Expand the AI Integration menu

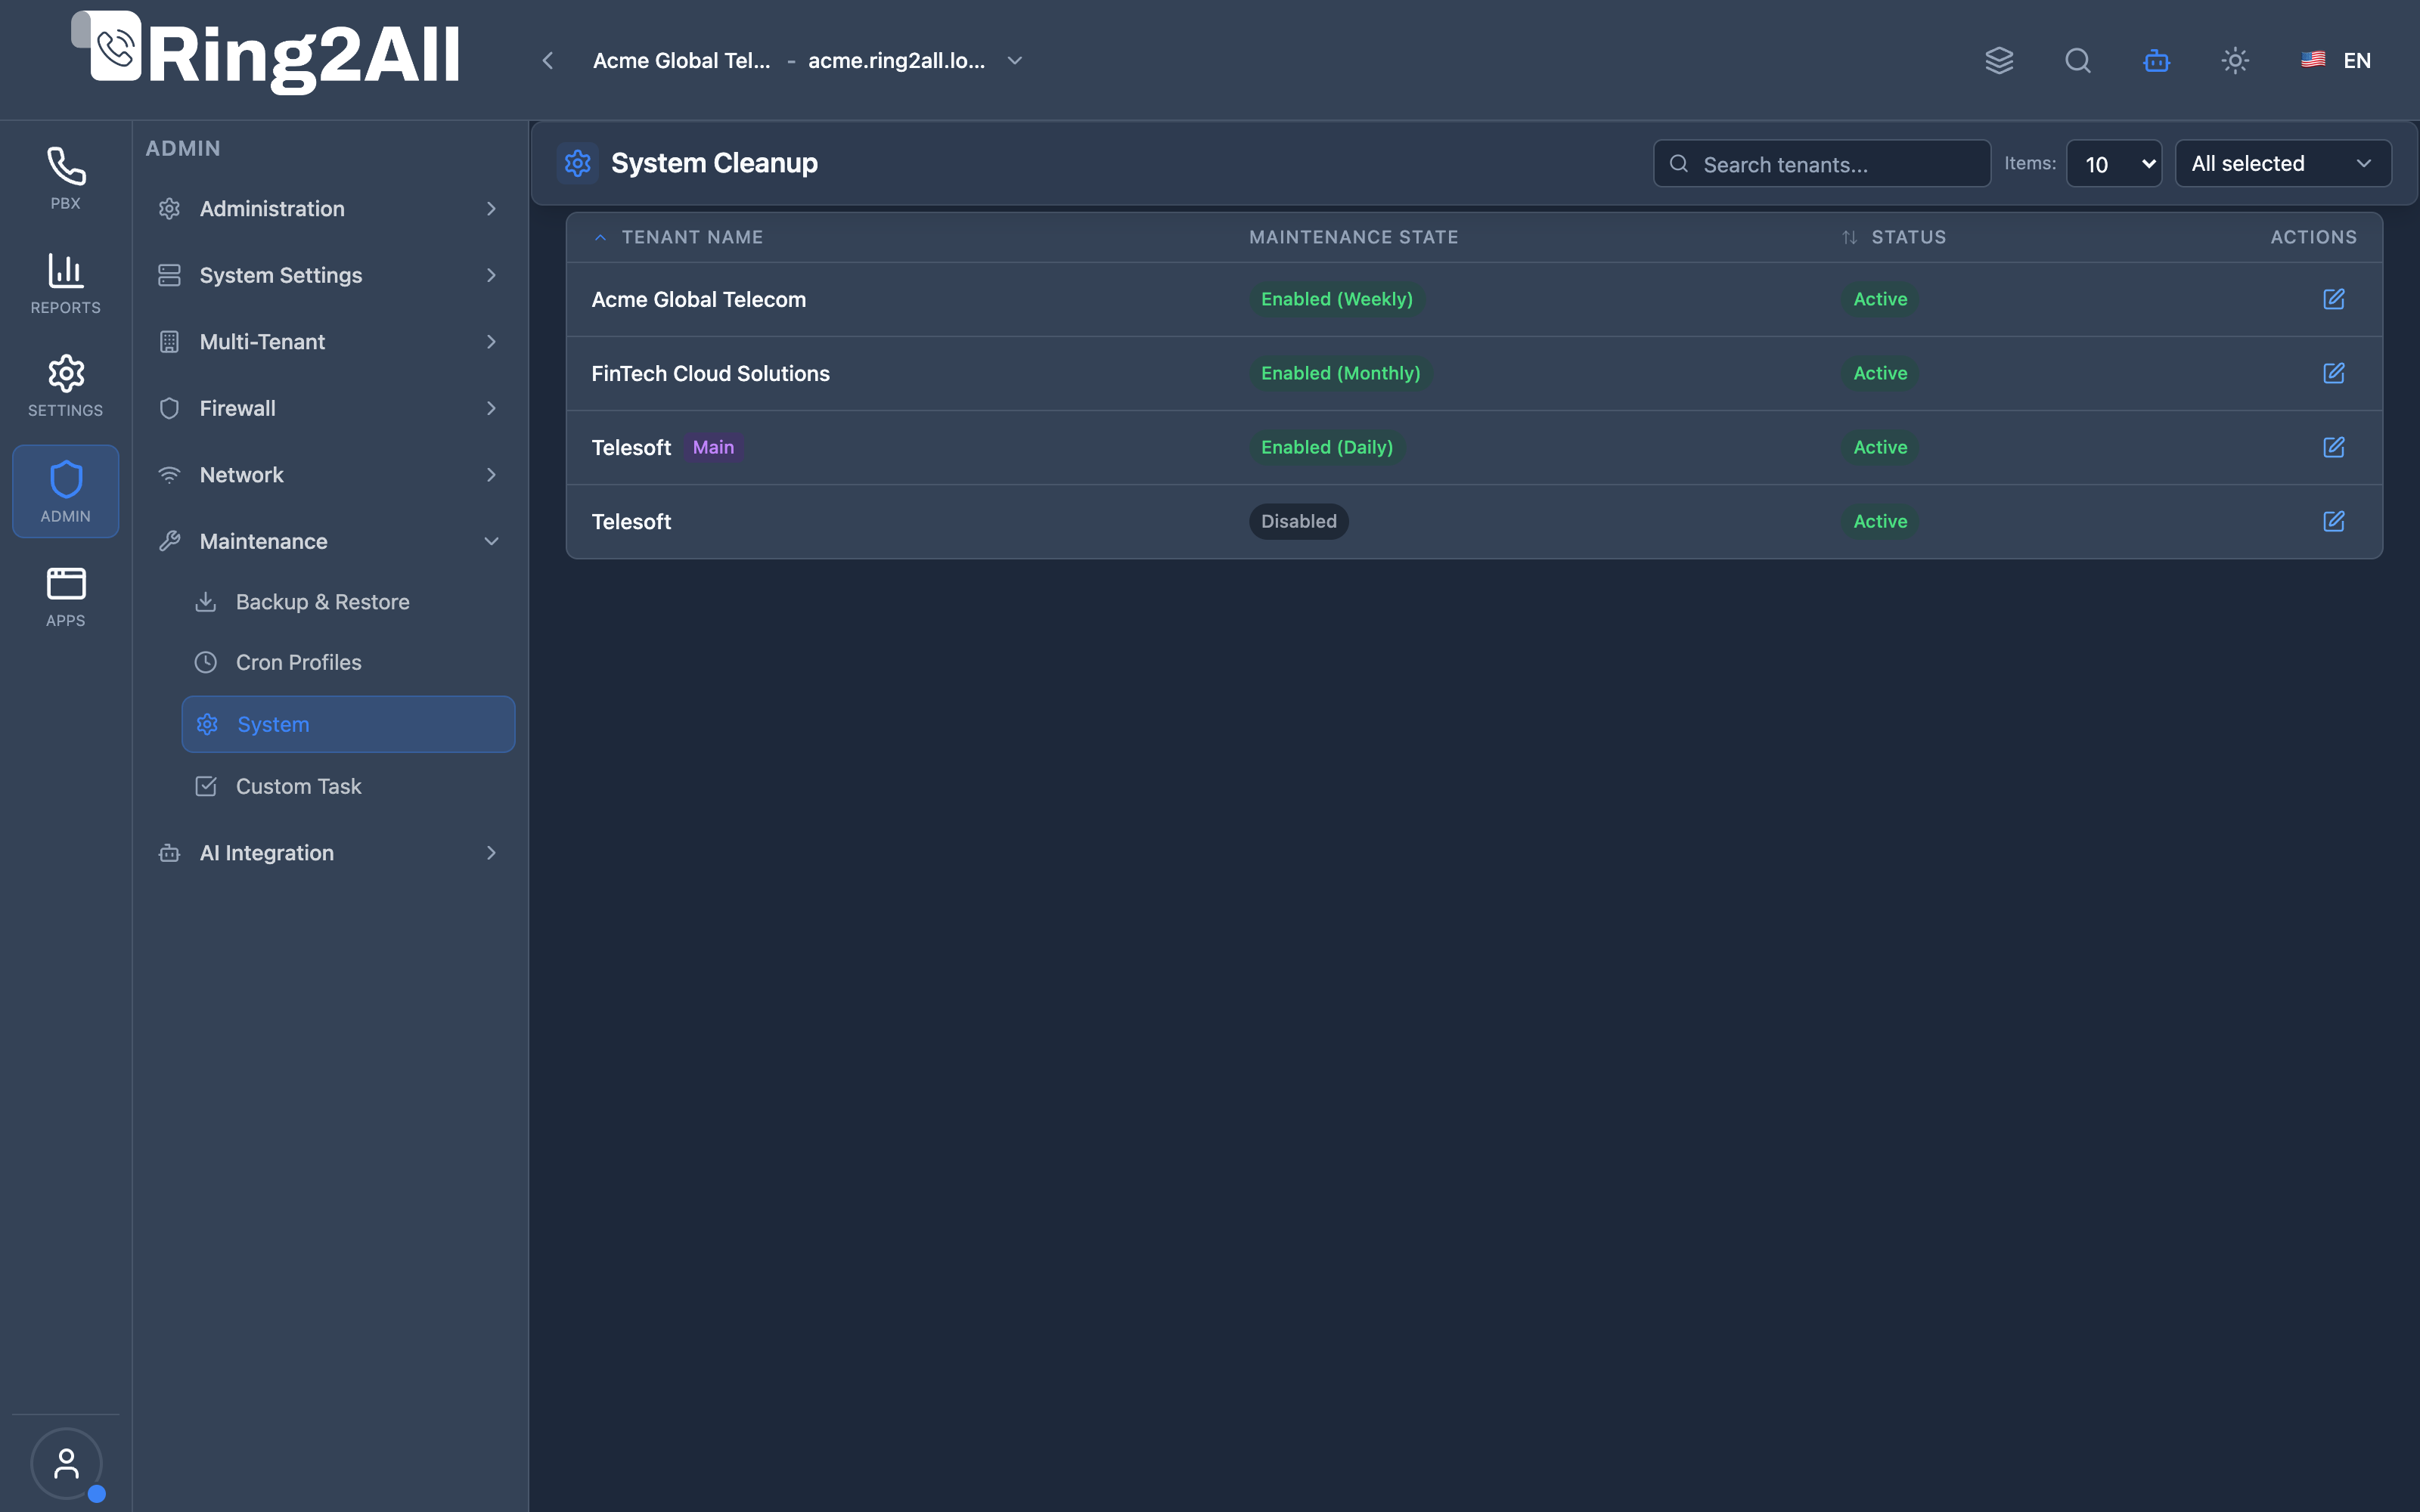point(329,853)
